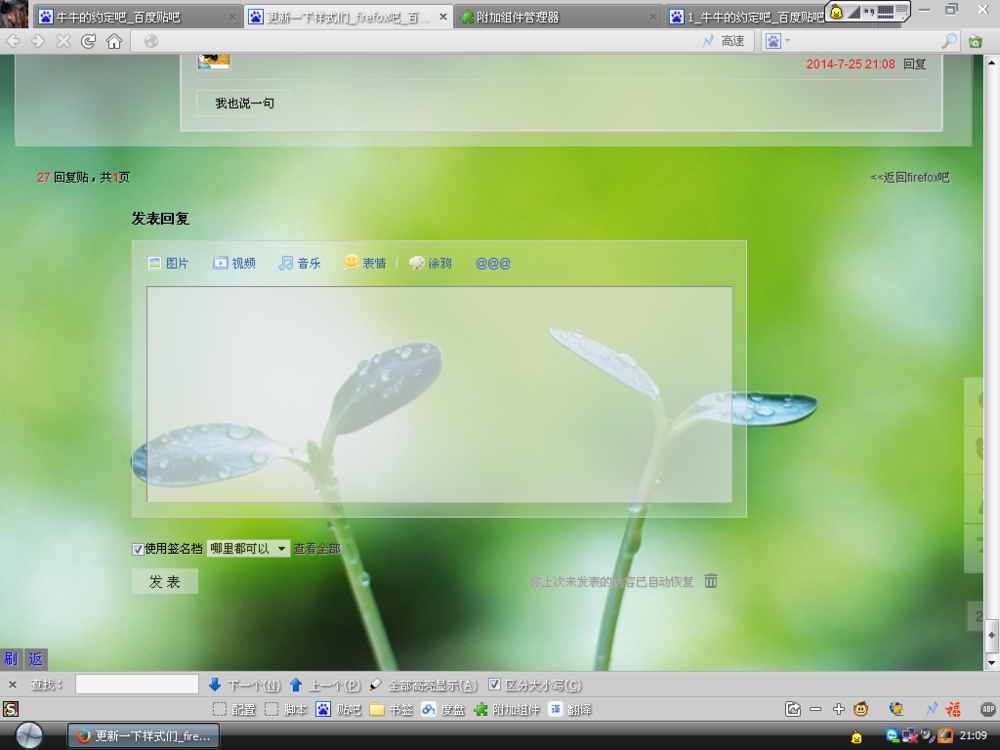
Task: Click the monkey face addon icon
Action: coord(861,709)
